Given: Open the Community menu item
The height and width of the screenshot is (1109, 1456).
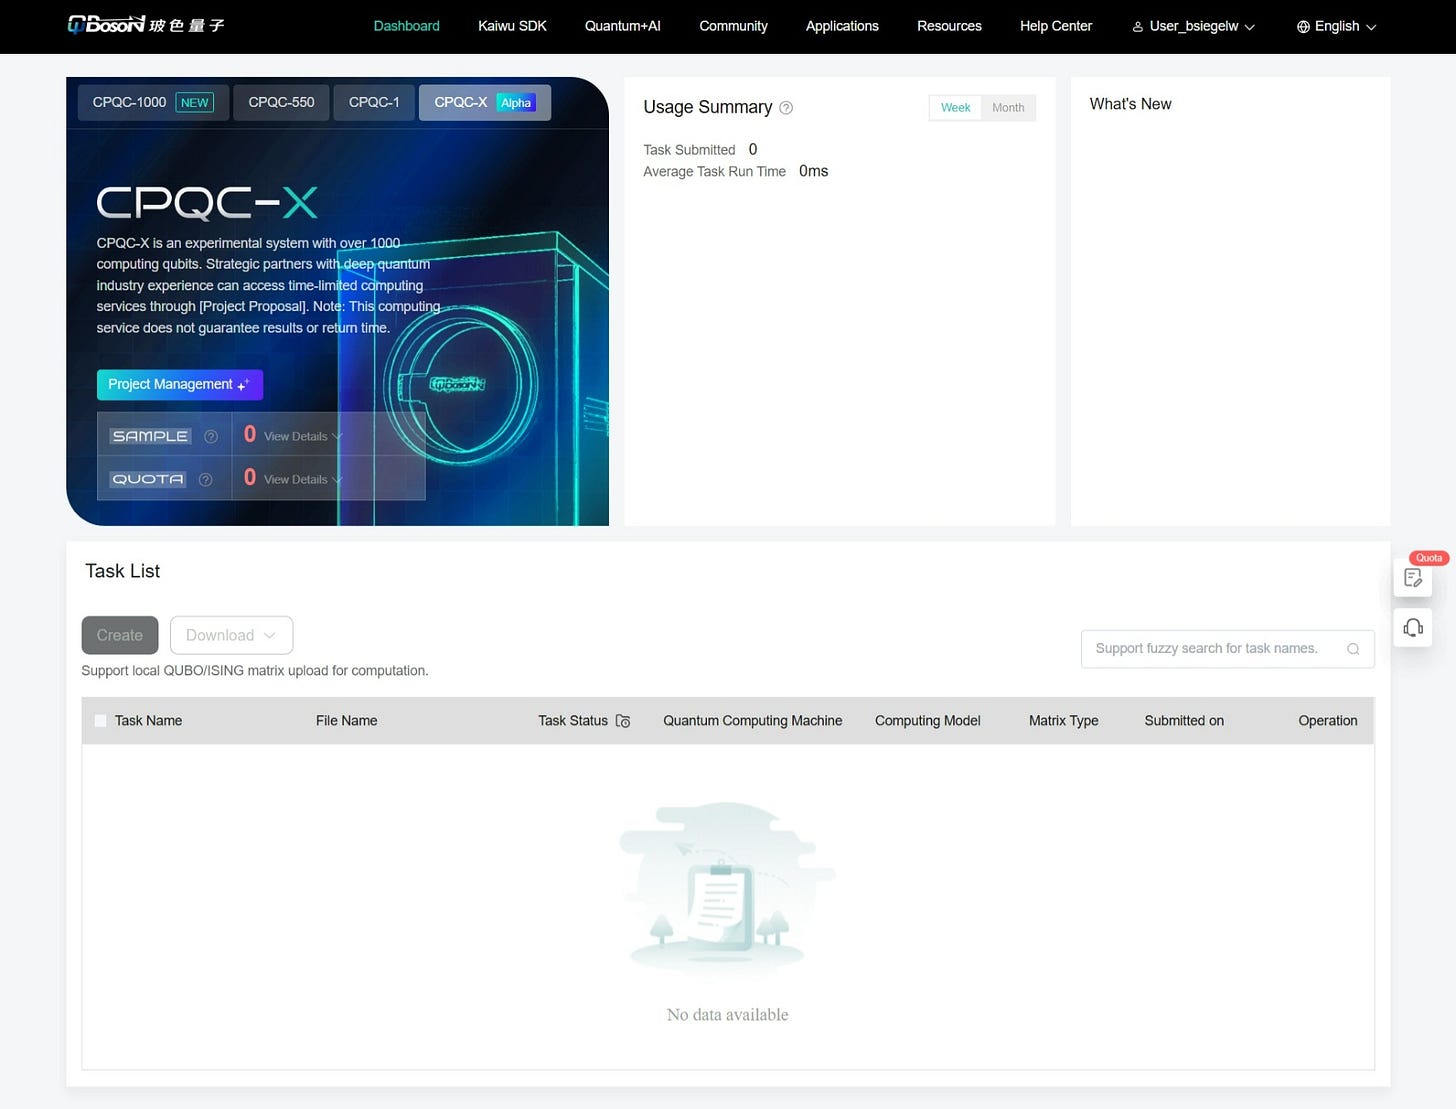Looking at the screenshot, I should 733,26.
